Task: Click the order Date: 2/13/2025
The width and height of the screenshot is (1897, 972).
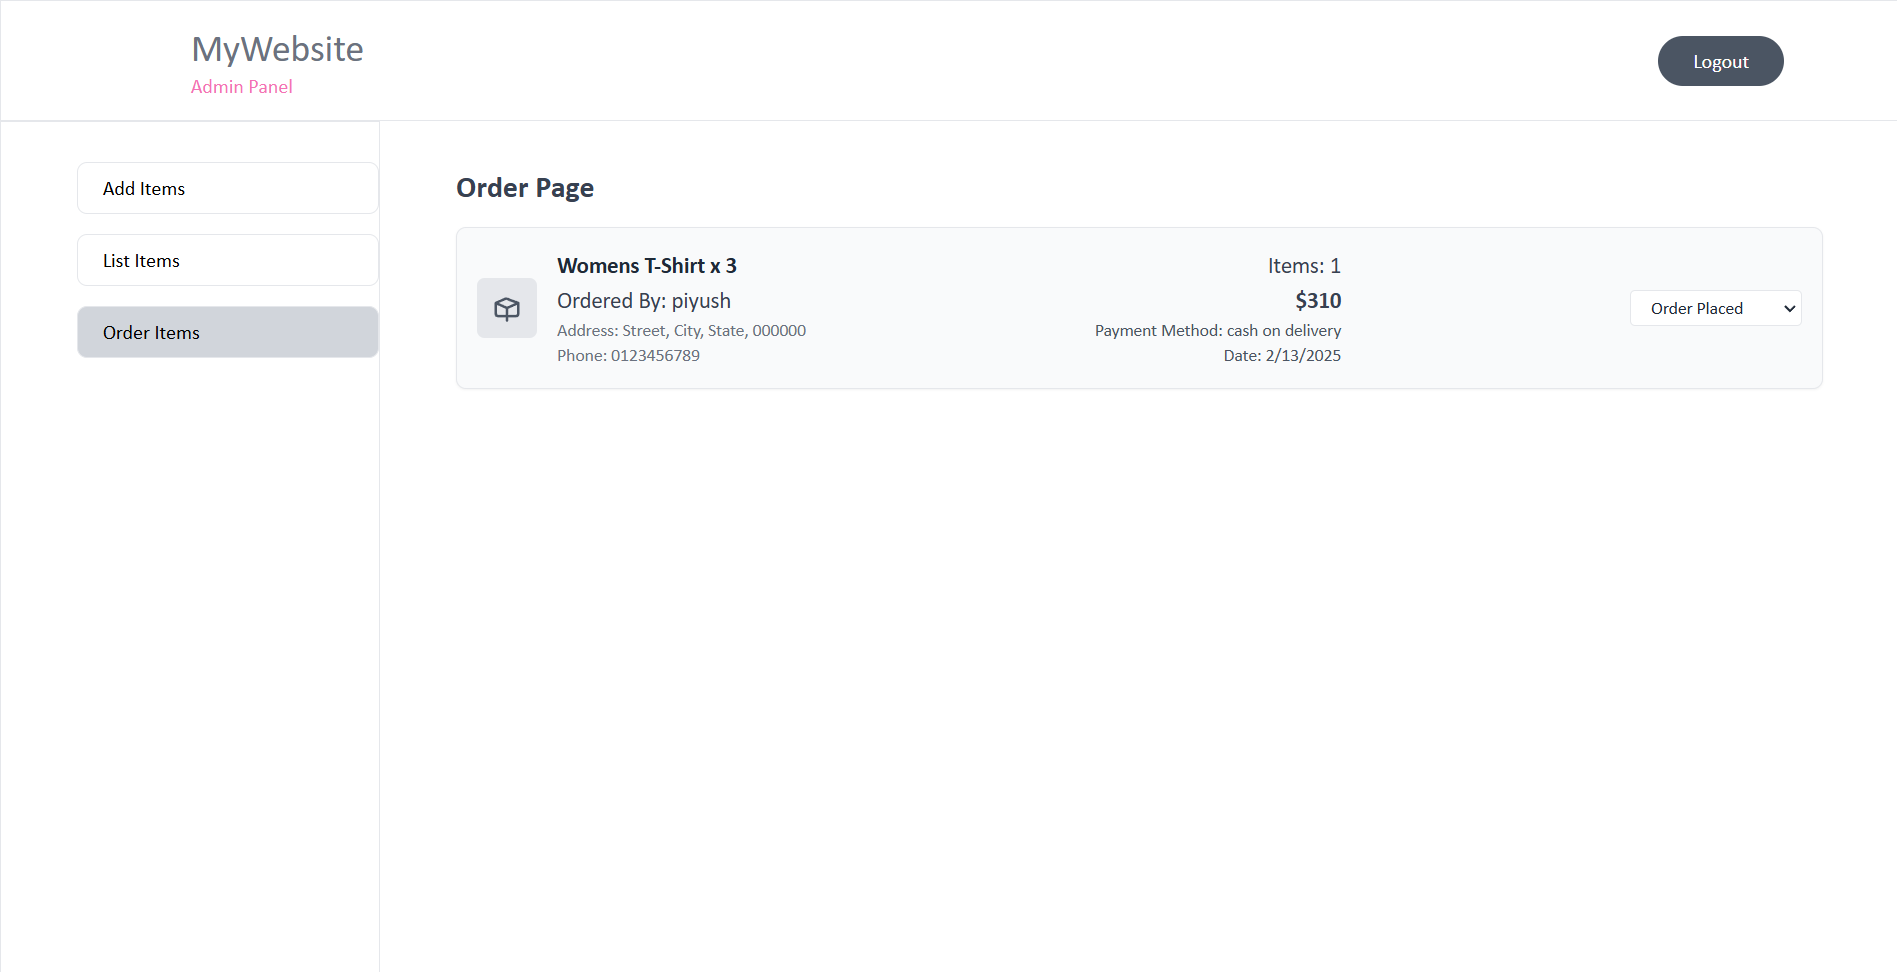Action: pos(1282,356)
